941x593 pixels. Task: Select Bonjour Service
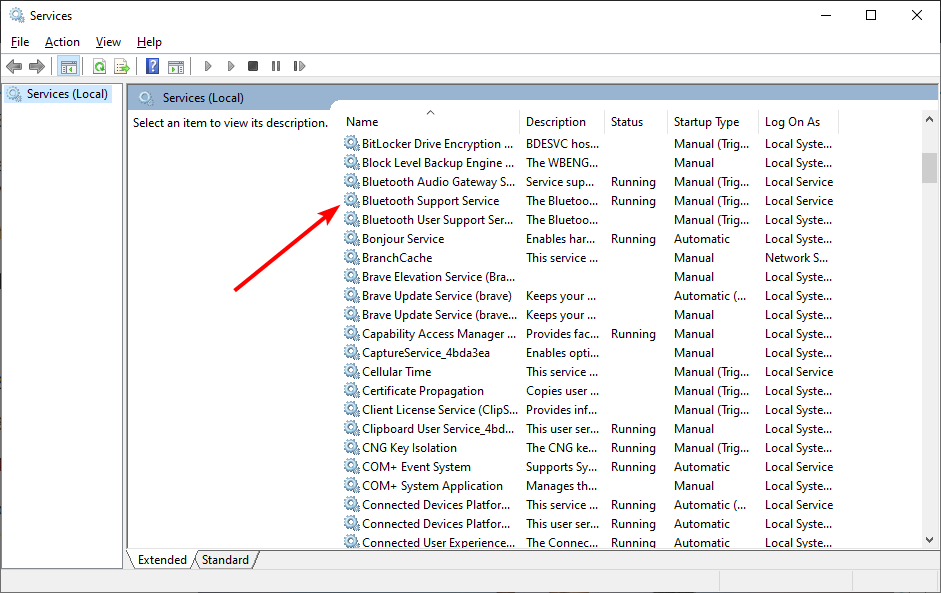[x=589, y=239]
